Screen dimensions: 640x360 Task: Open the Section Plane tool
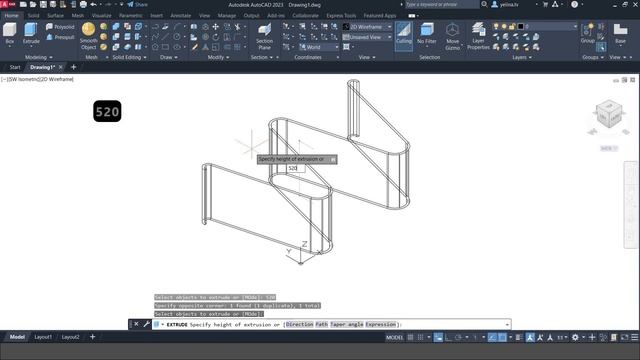tap(264, 36)
